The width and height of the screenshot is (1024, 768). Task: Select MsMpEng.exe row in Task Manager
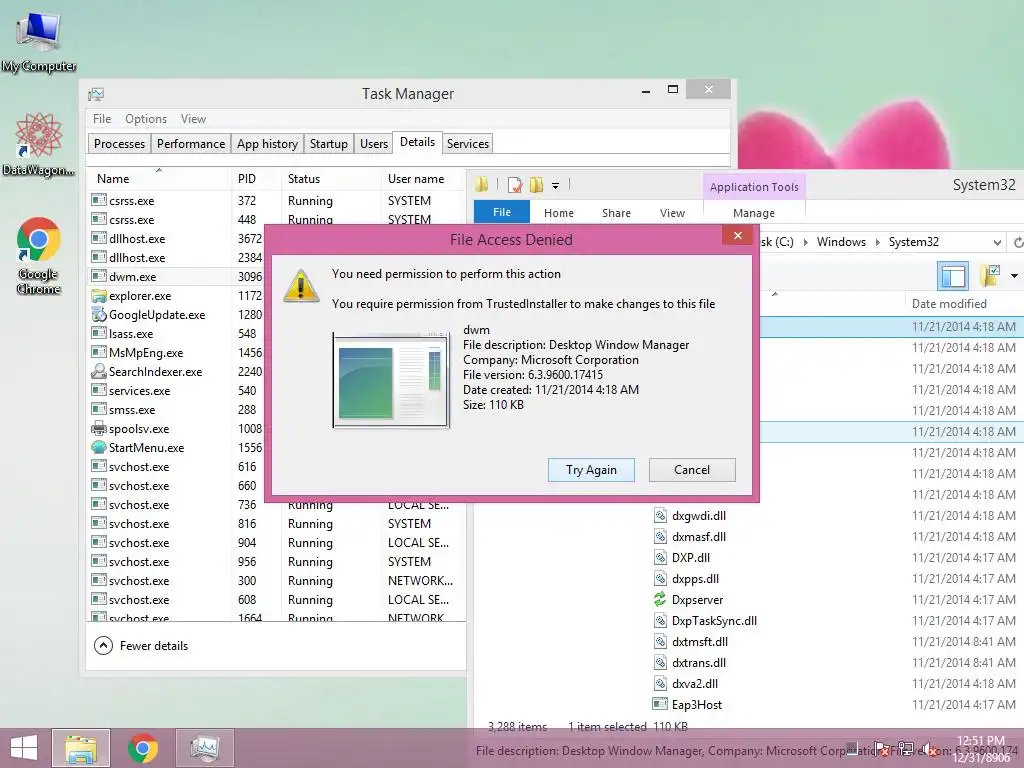[177, 352]
